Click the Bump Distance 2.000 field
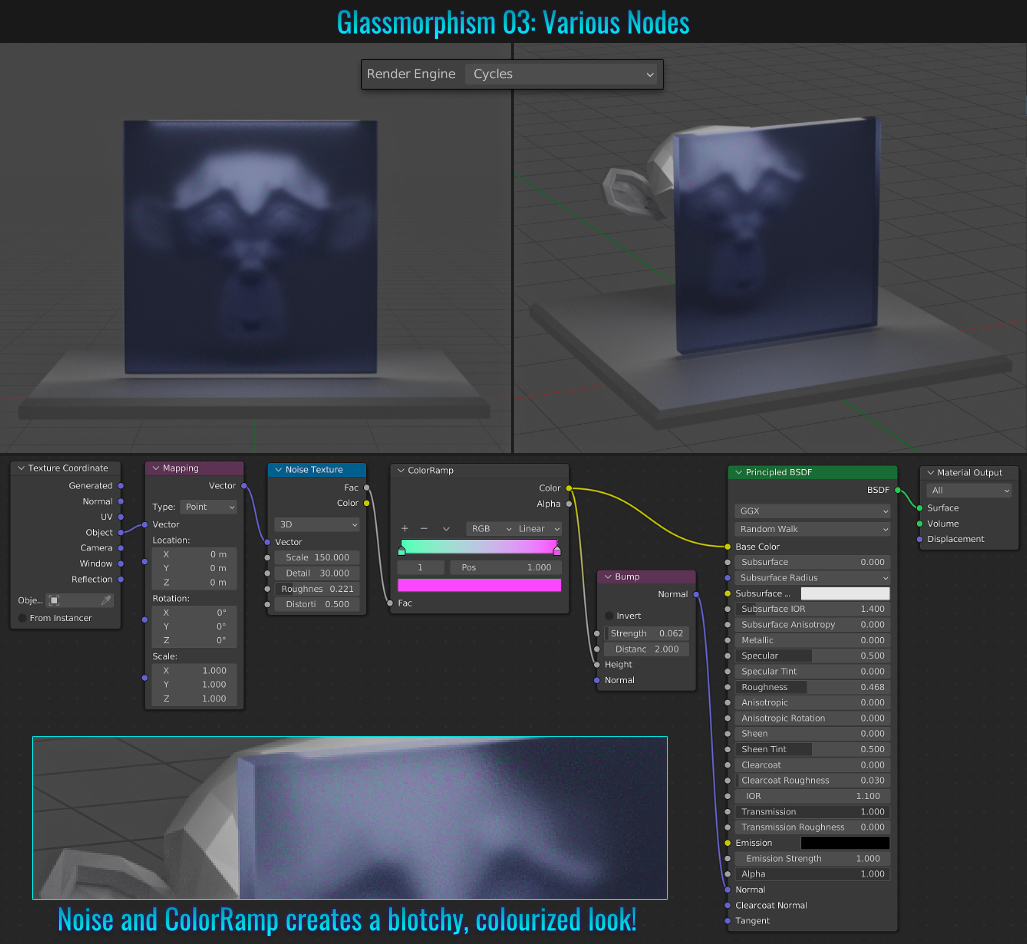Viewport: 1027px width, 944px height. coord(646,649)
